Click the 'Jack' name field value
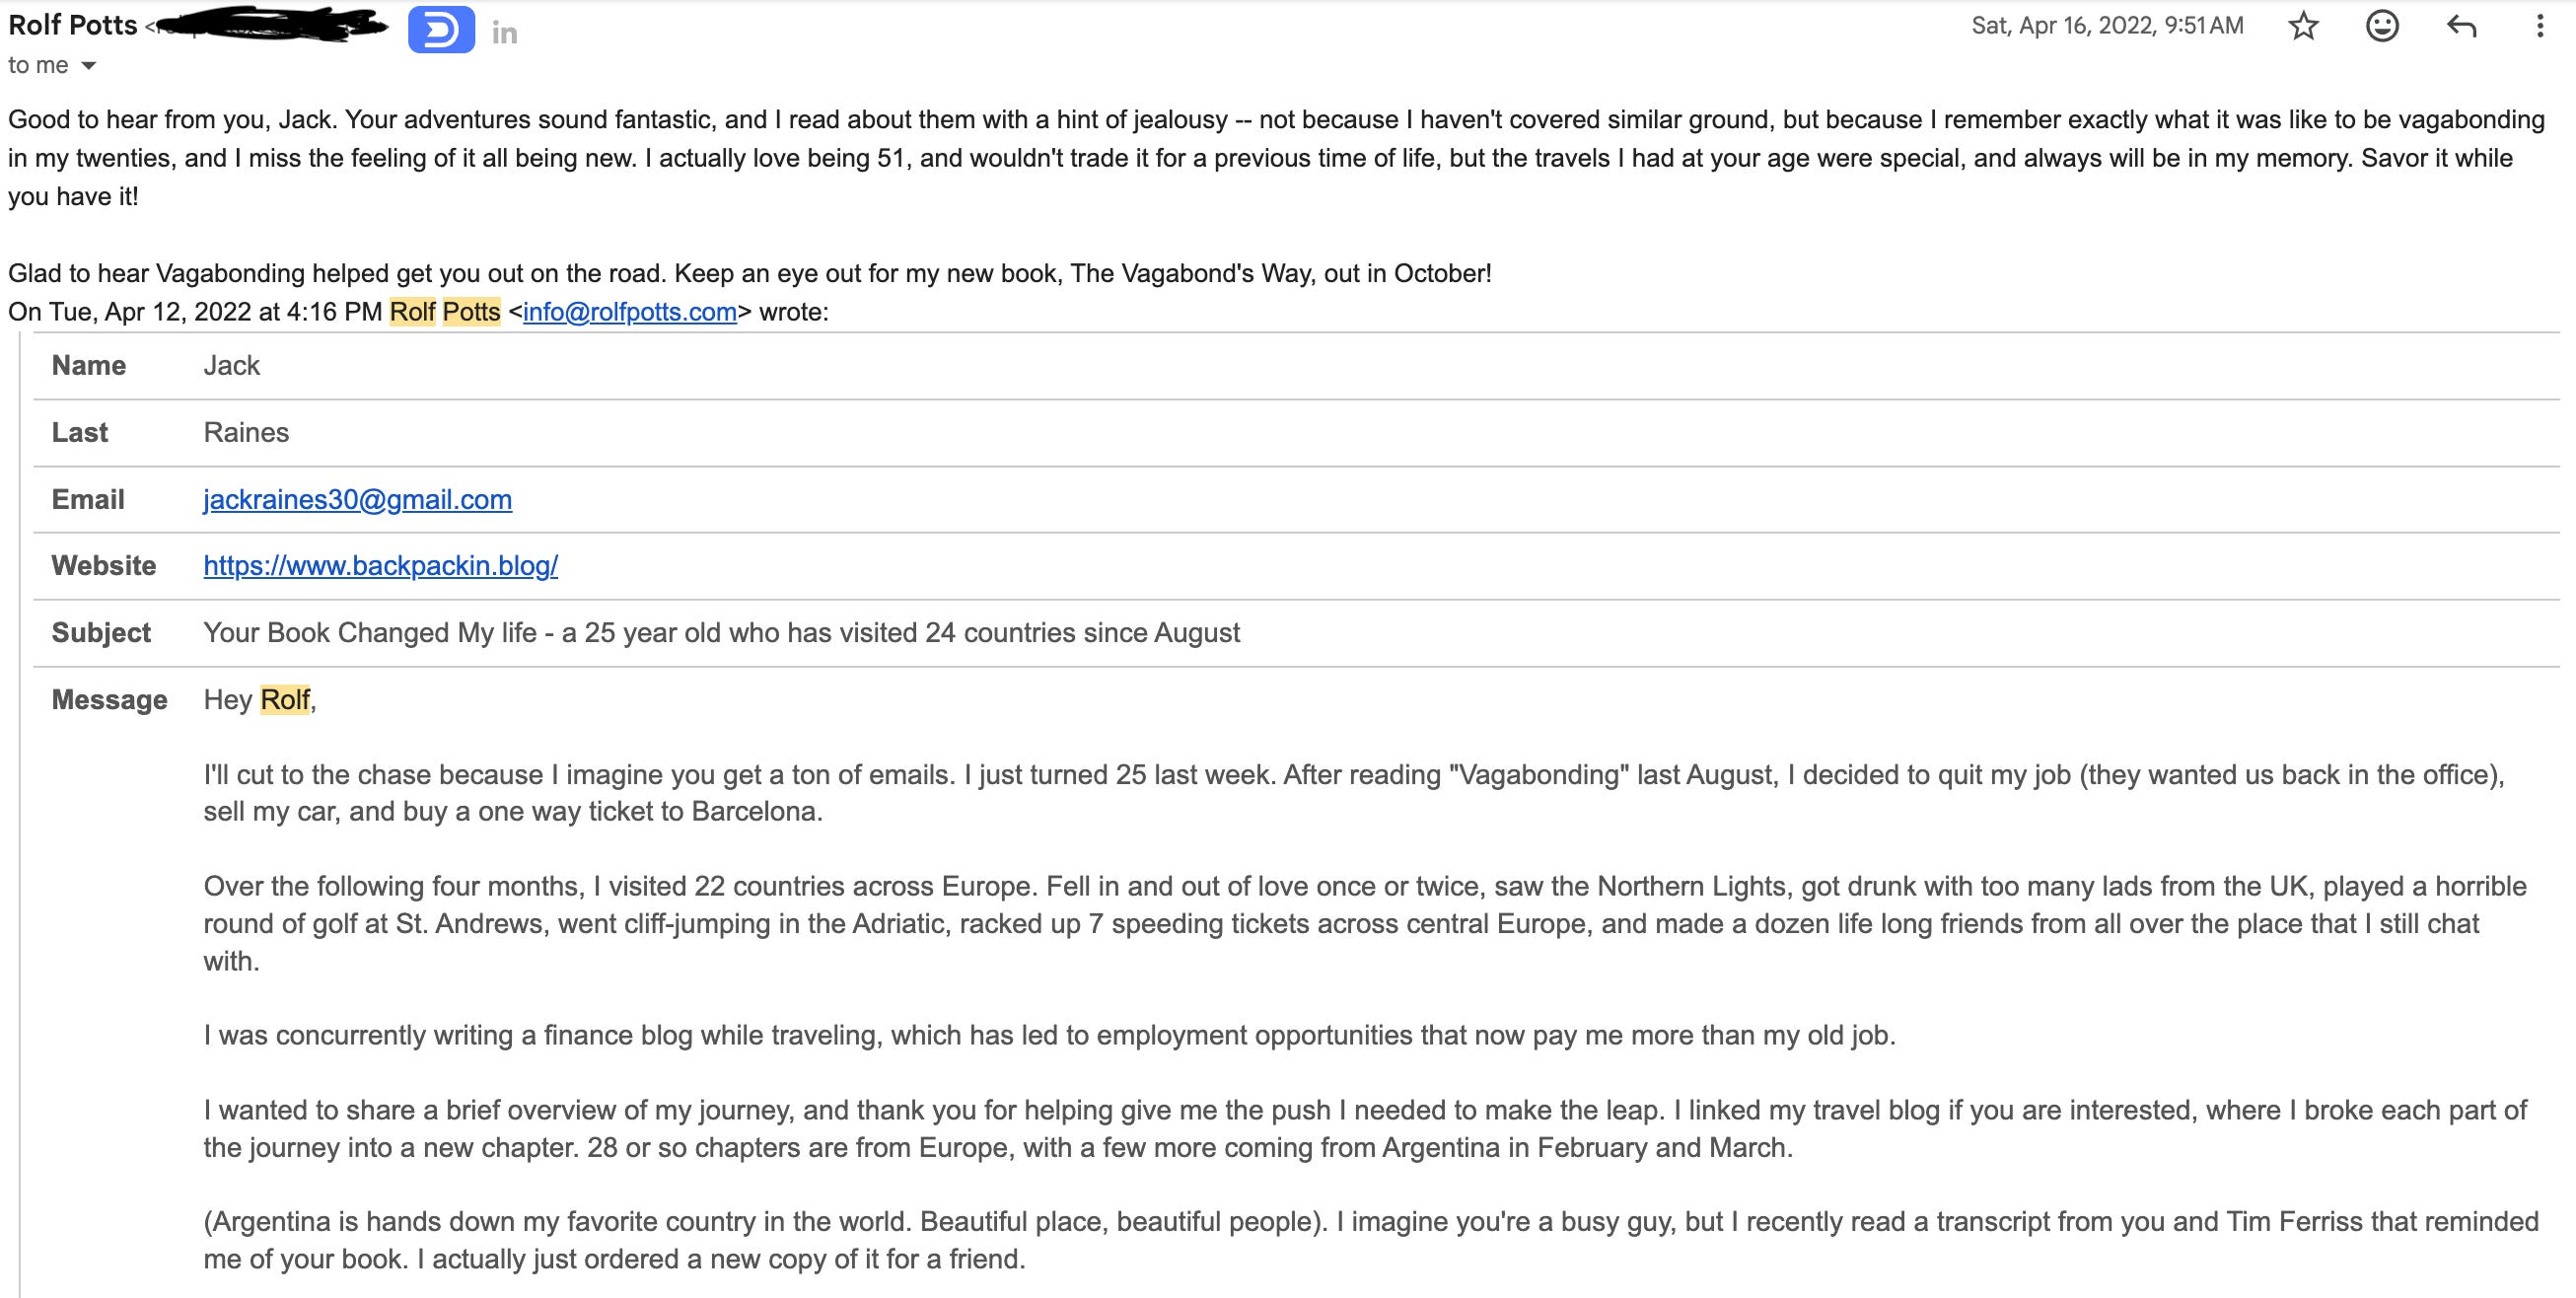 point(231,365)
